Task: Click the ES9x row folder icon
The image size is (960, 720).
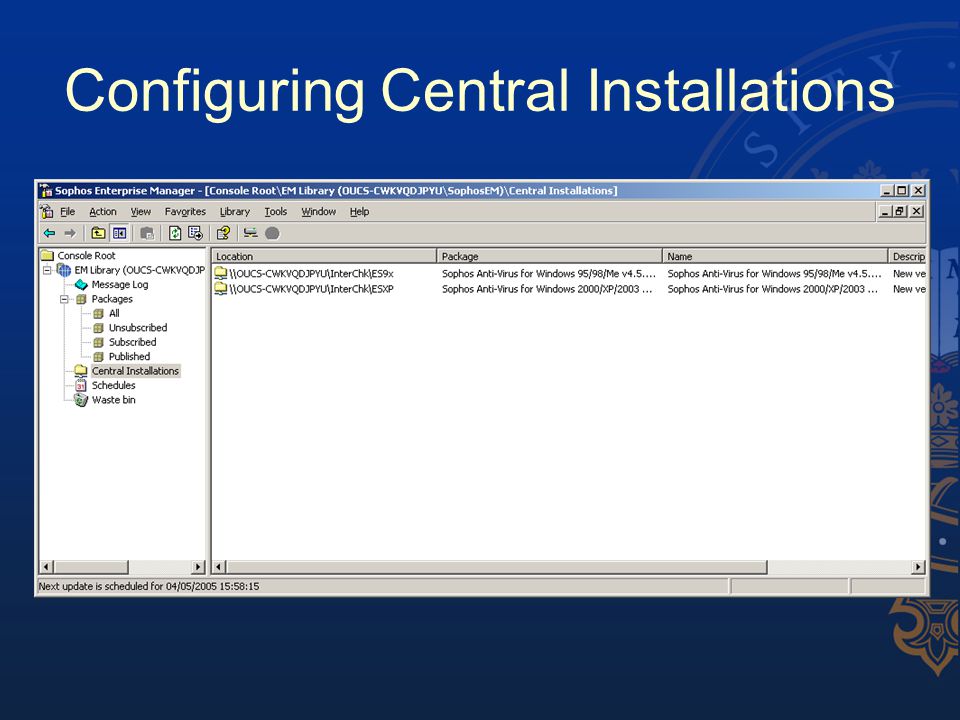Action: 221,273
